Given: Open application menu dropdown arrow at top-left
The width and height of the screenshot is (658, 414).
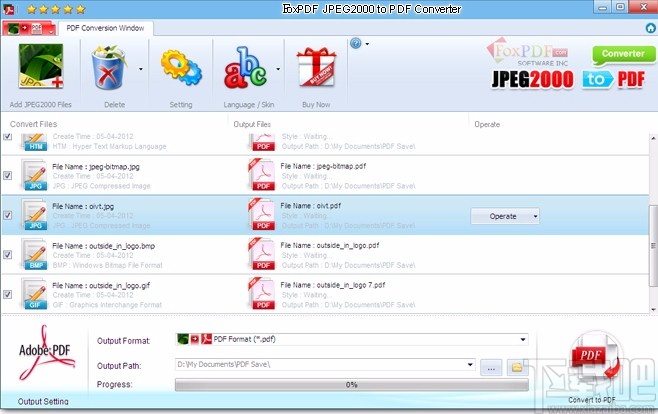Looking at the screenshot, I should point(51,31).
